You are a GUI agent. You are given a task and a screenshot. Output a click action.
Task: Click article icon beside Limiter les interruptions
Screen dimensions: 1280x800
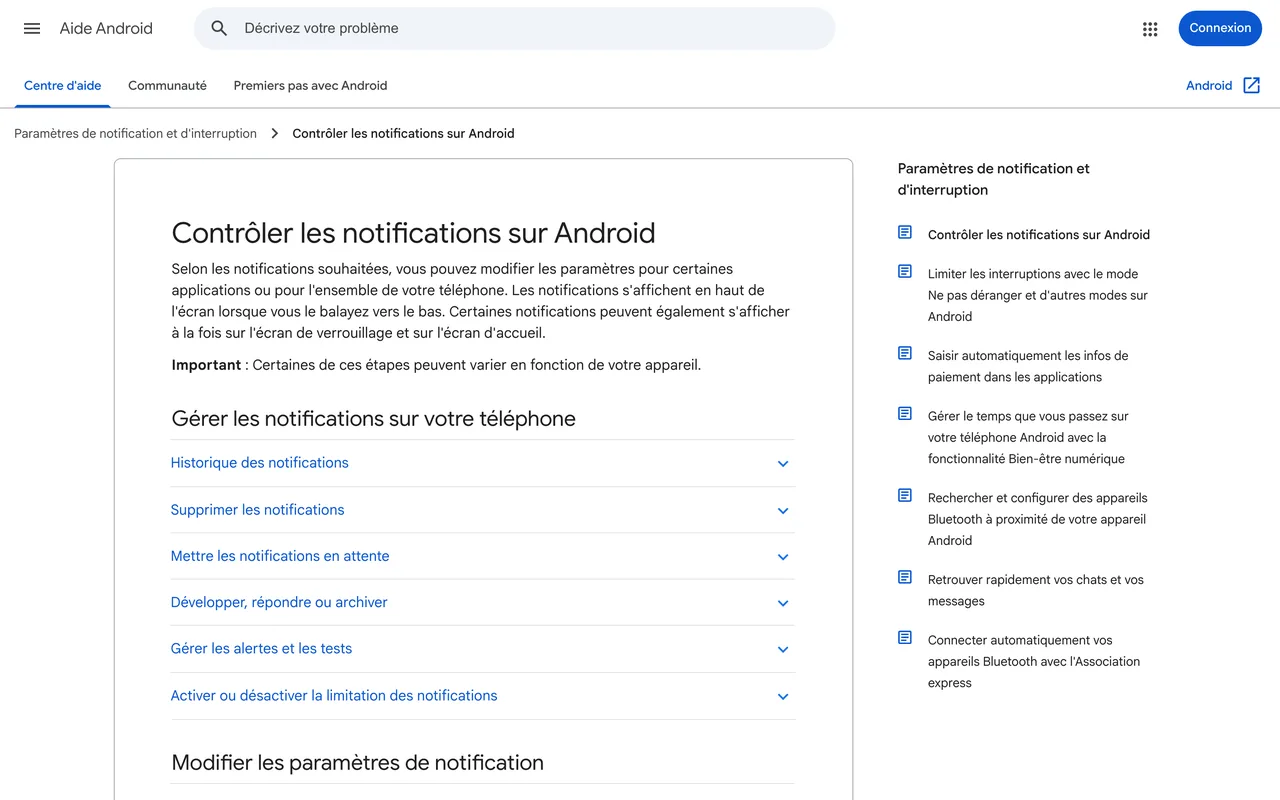point(905,272)
